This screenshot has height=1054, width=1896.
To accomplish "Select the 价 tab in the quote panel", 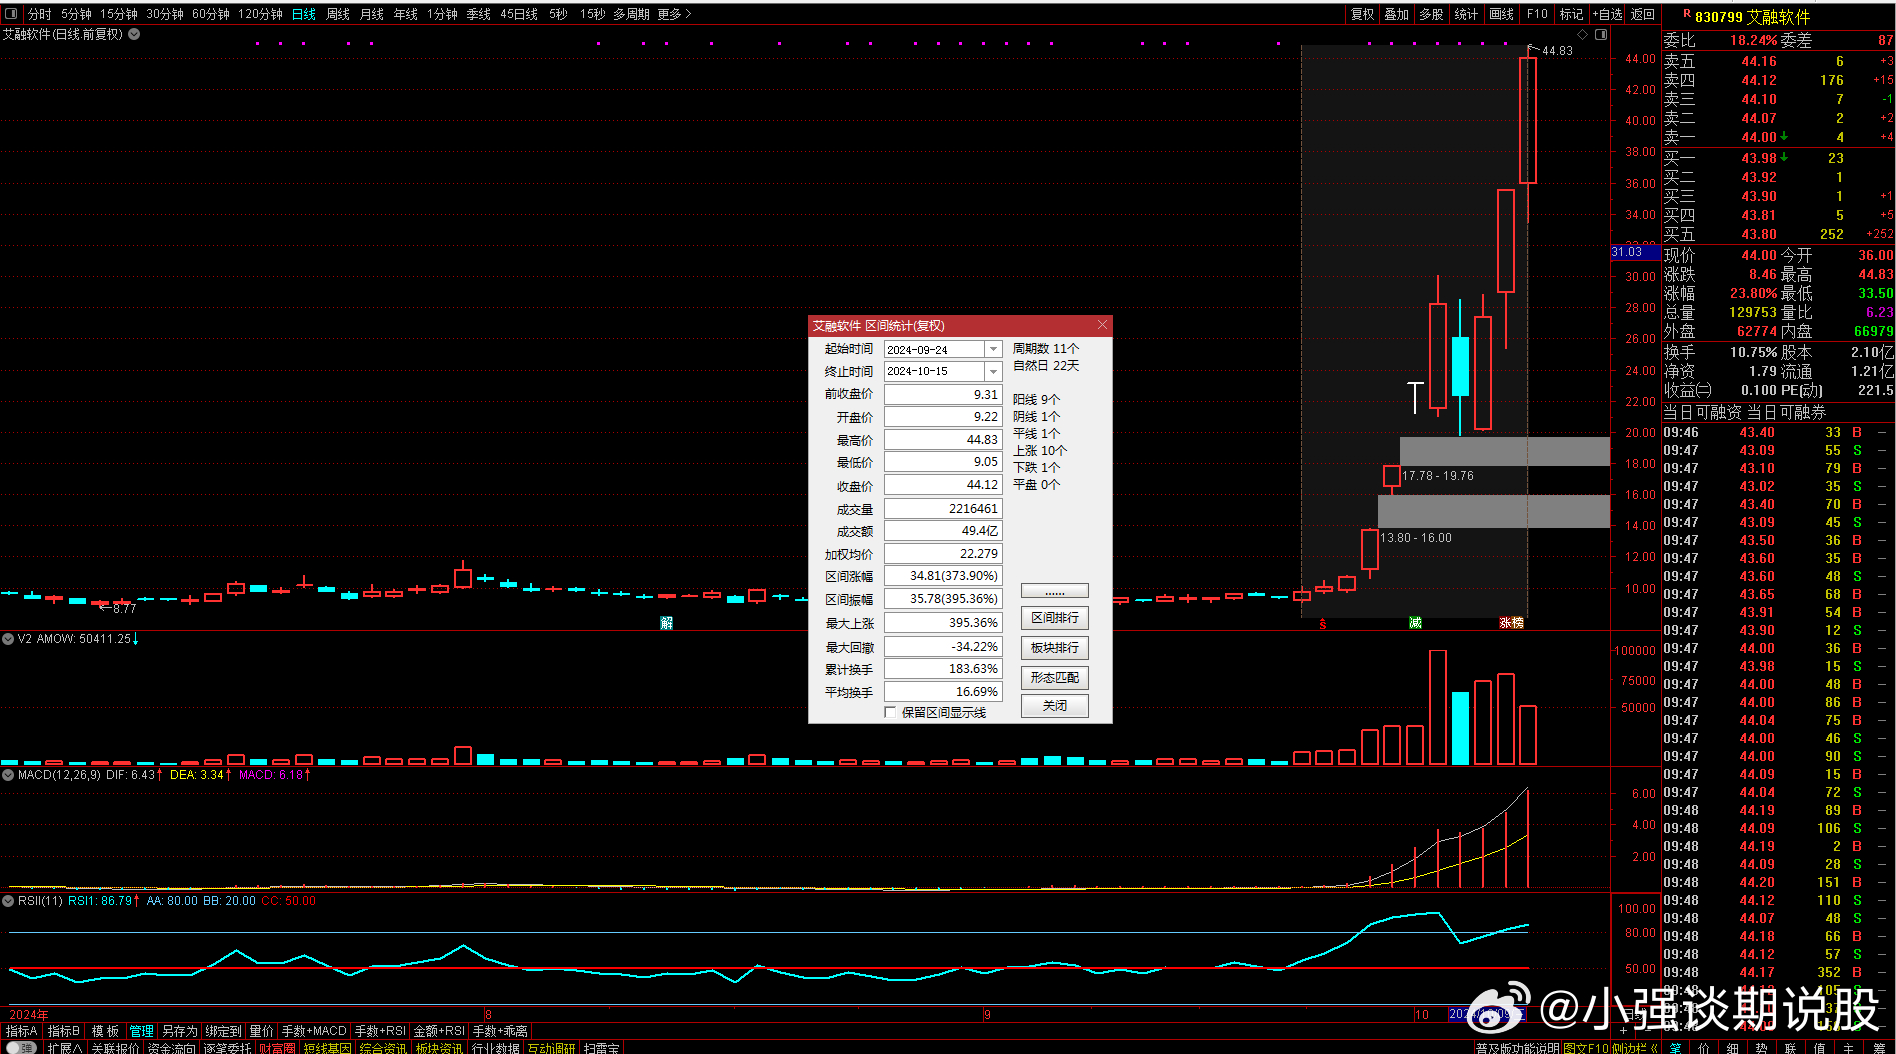I will click(x=1704, y=1048).
